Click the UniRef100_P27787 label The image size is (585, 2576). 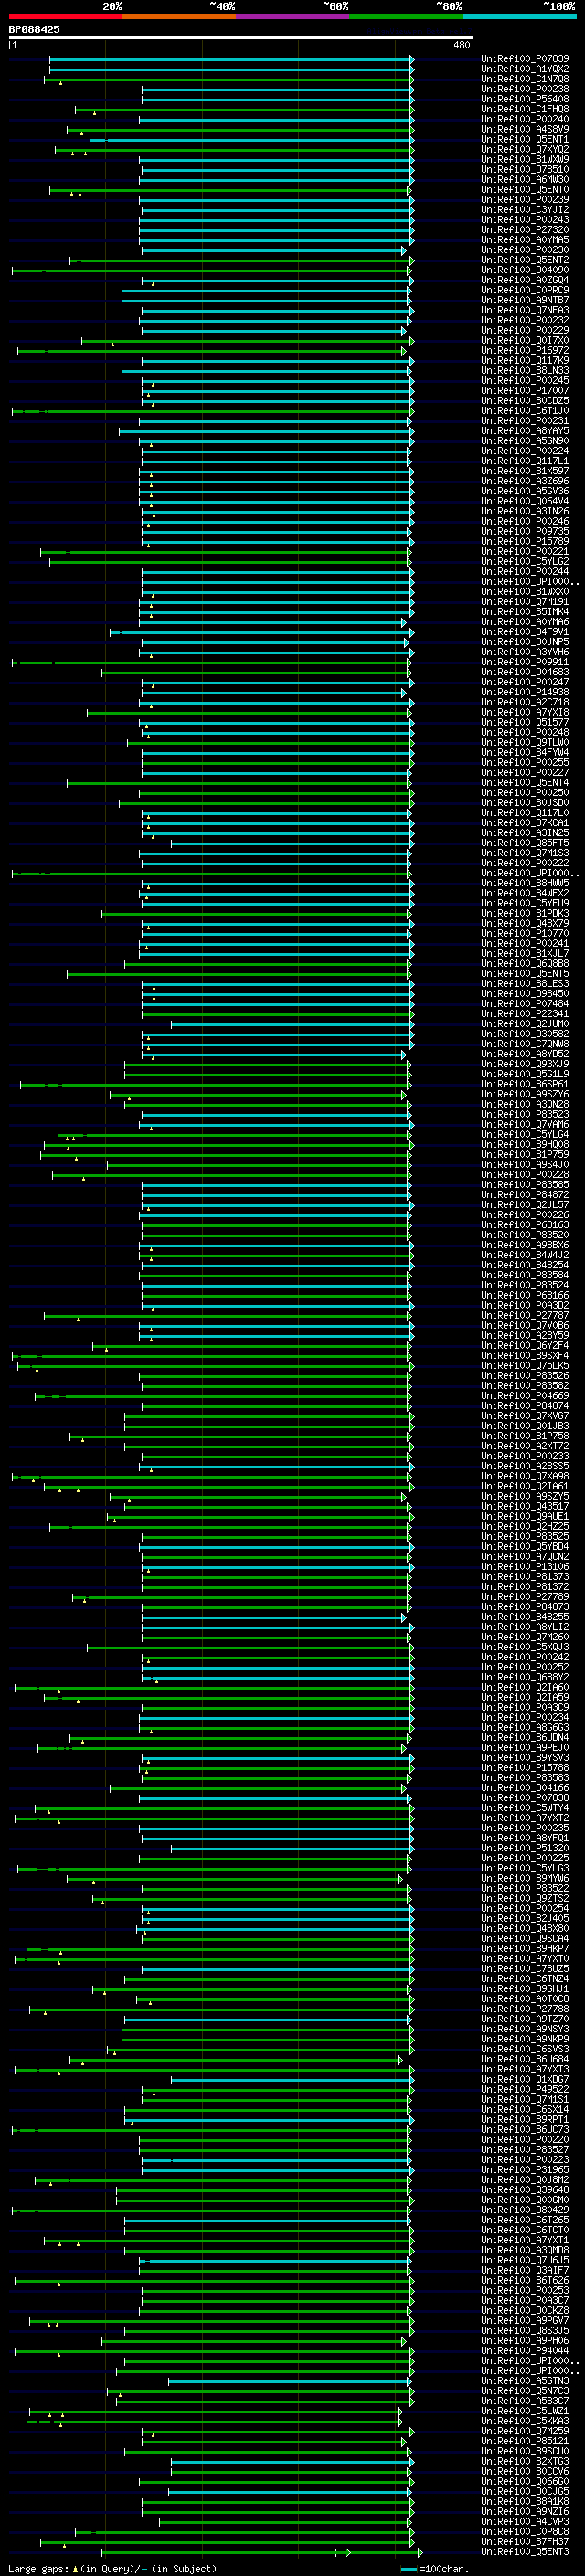point(524,1315)
